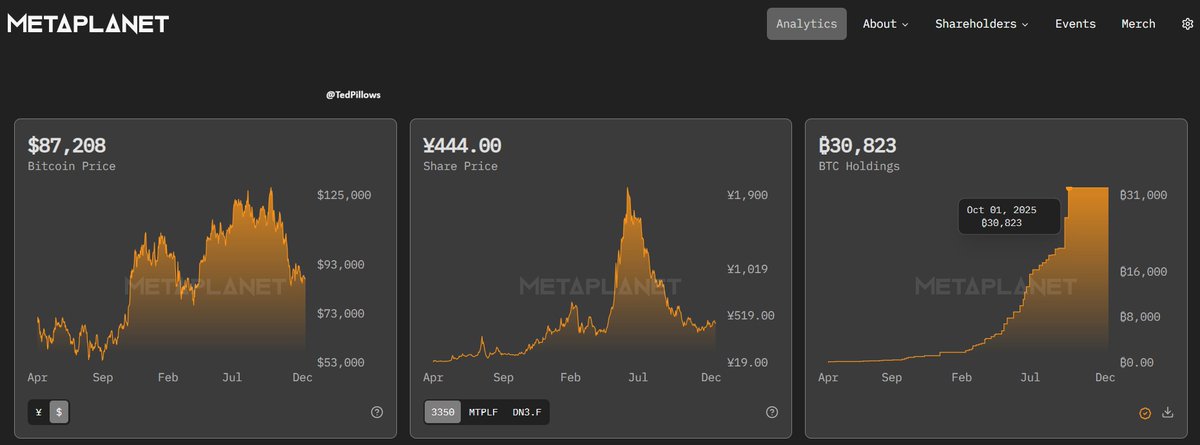Go to the Events page
1200x445 pixels.
pyautogui.click(x=1075, y=24)
